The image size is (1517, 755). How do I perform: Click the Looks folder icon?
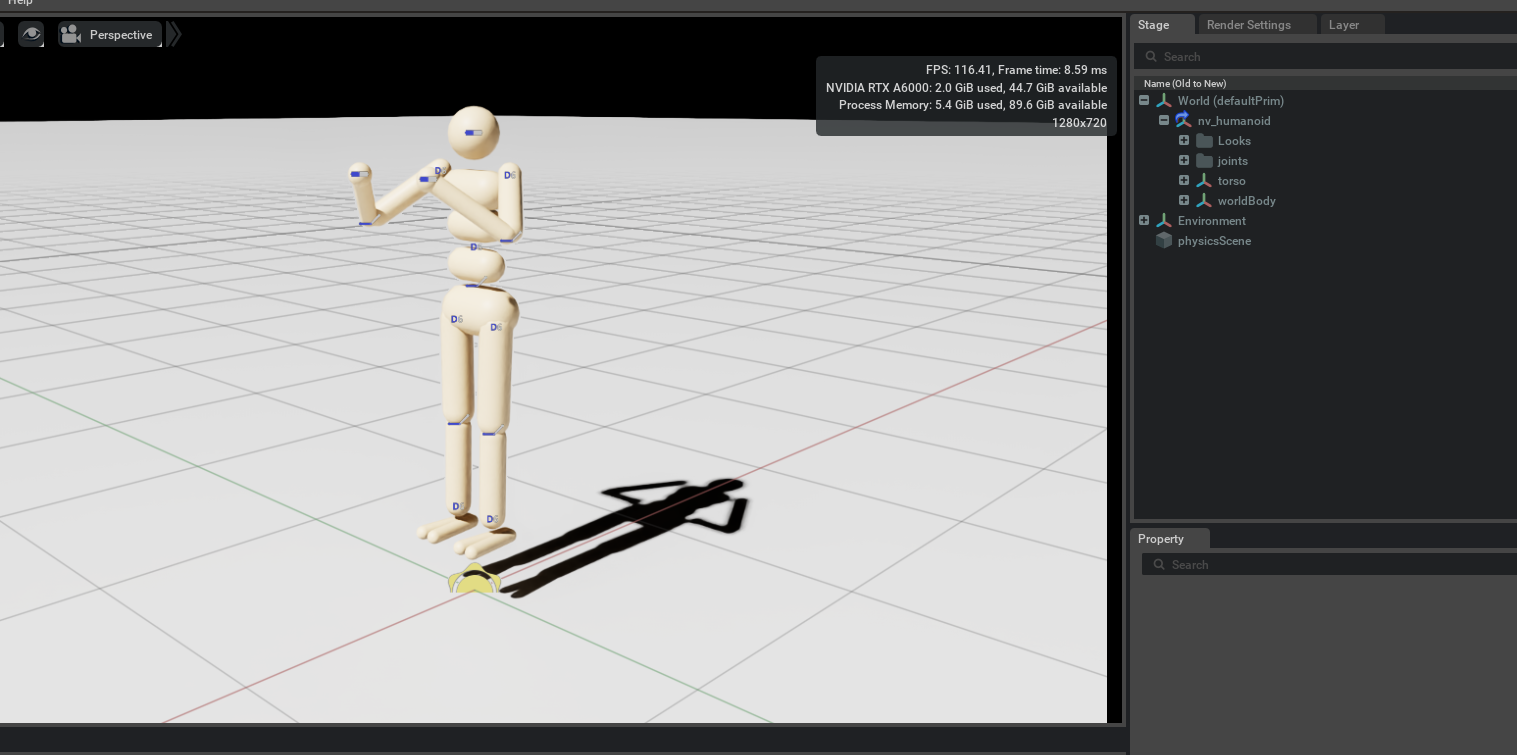[x=1206, y=140]
